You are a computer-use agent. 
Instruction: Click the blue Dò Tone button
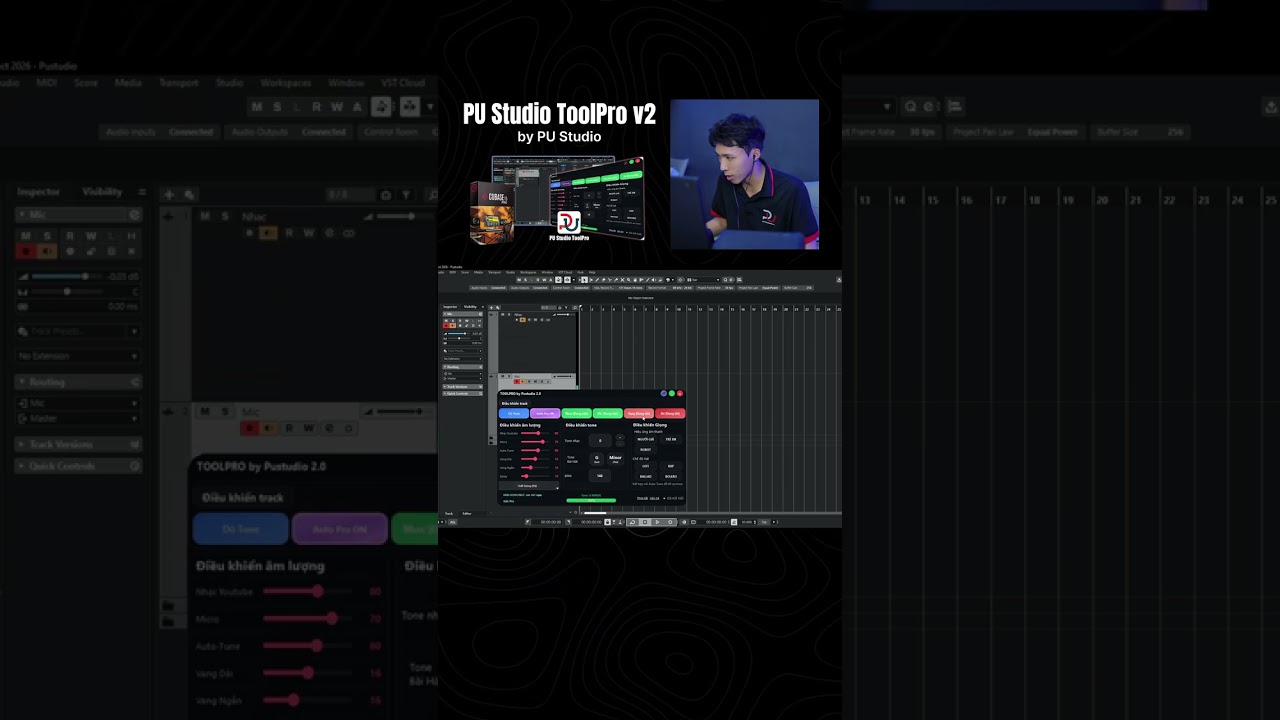pos(514,413)
